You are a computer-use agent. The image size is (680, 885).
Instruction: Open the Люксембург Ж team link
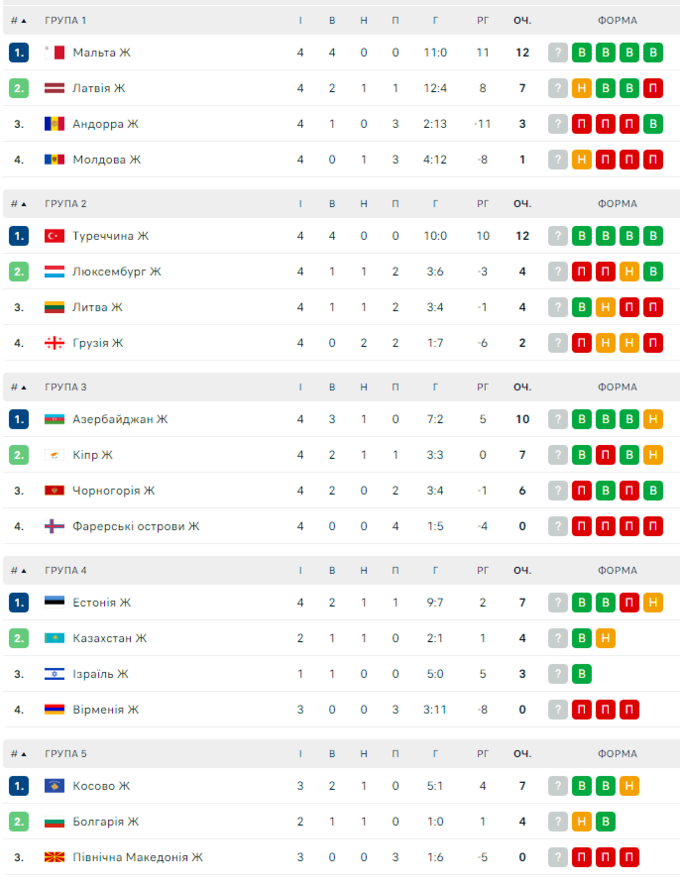[116, 272]
